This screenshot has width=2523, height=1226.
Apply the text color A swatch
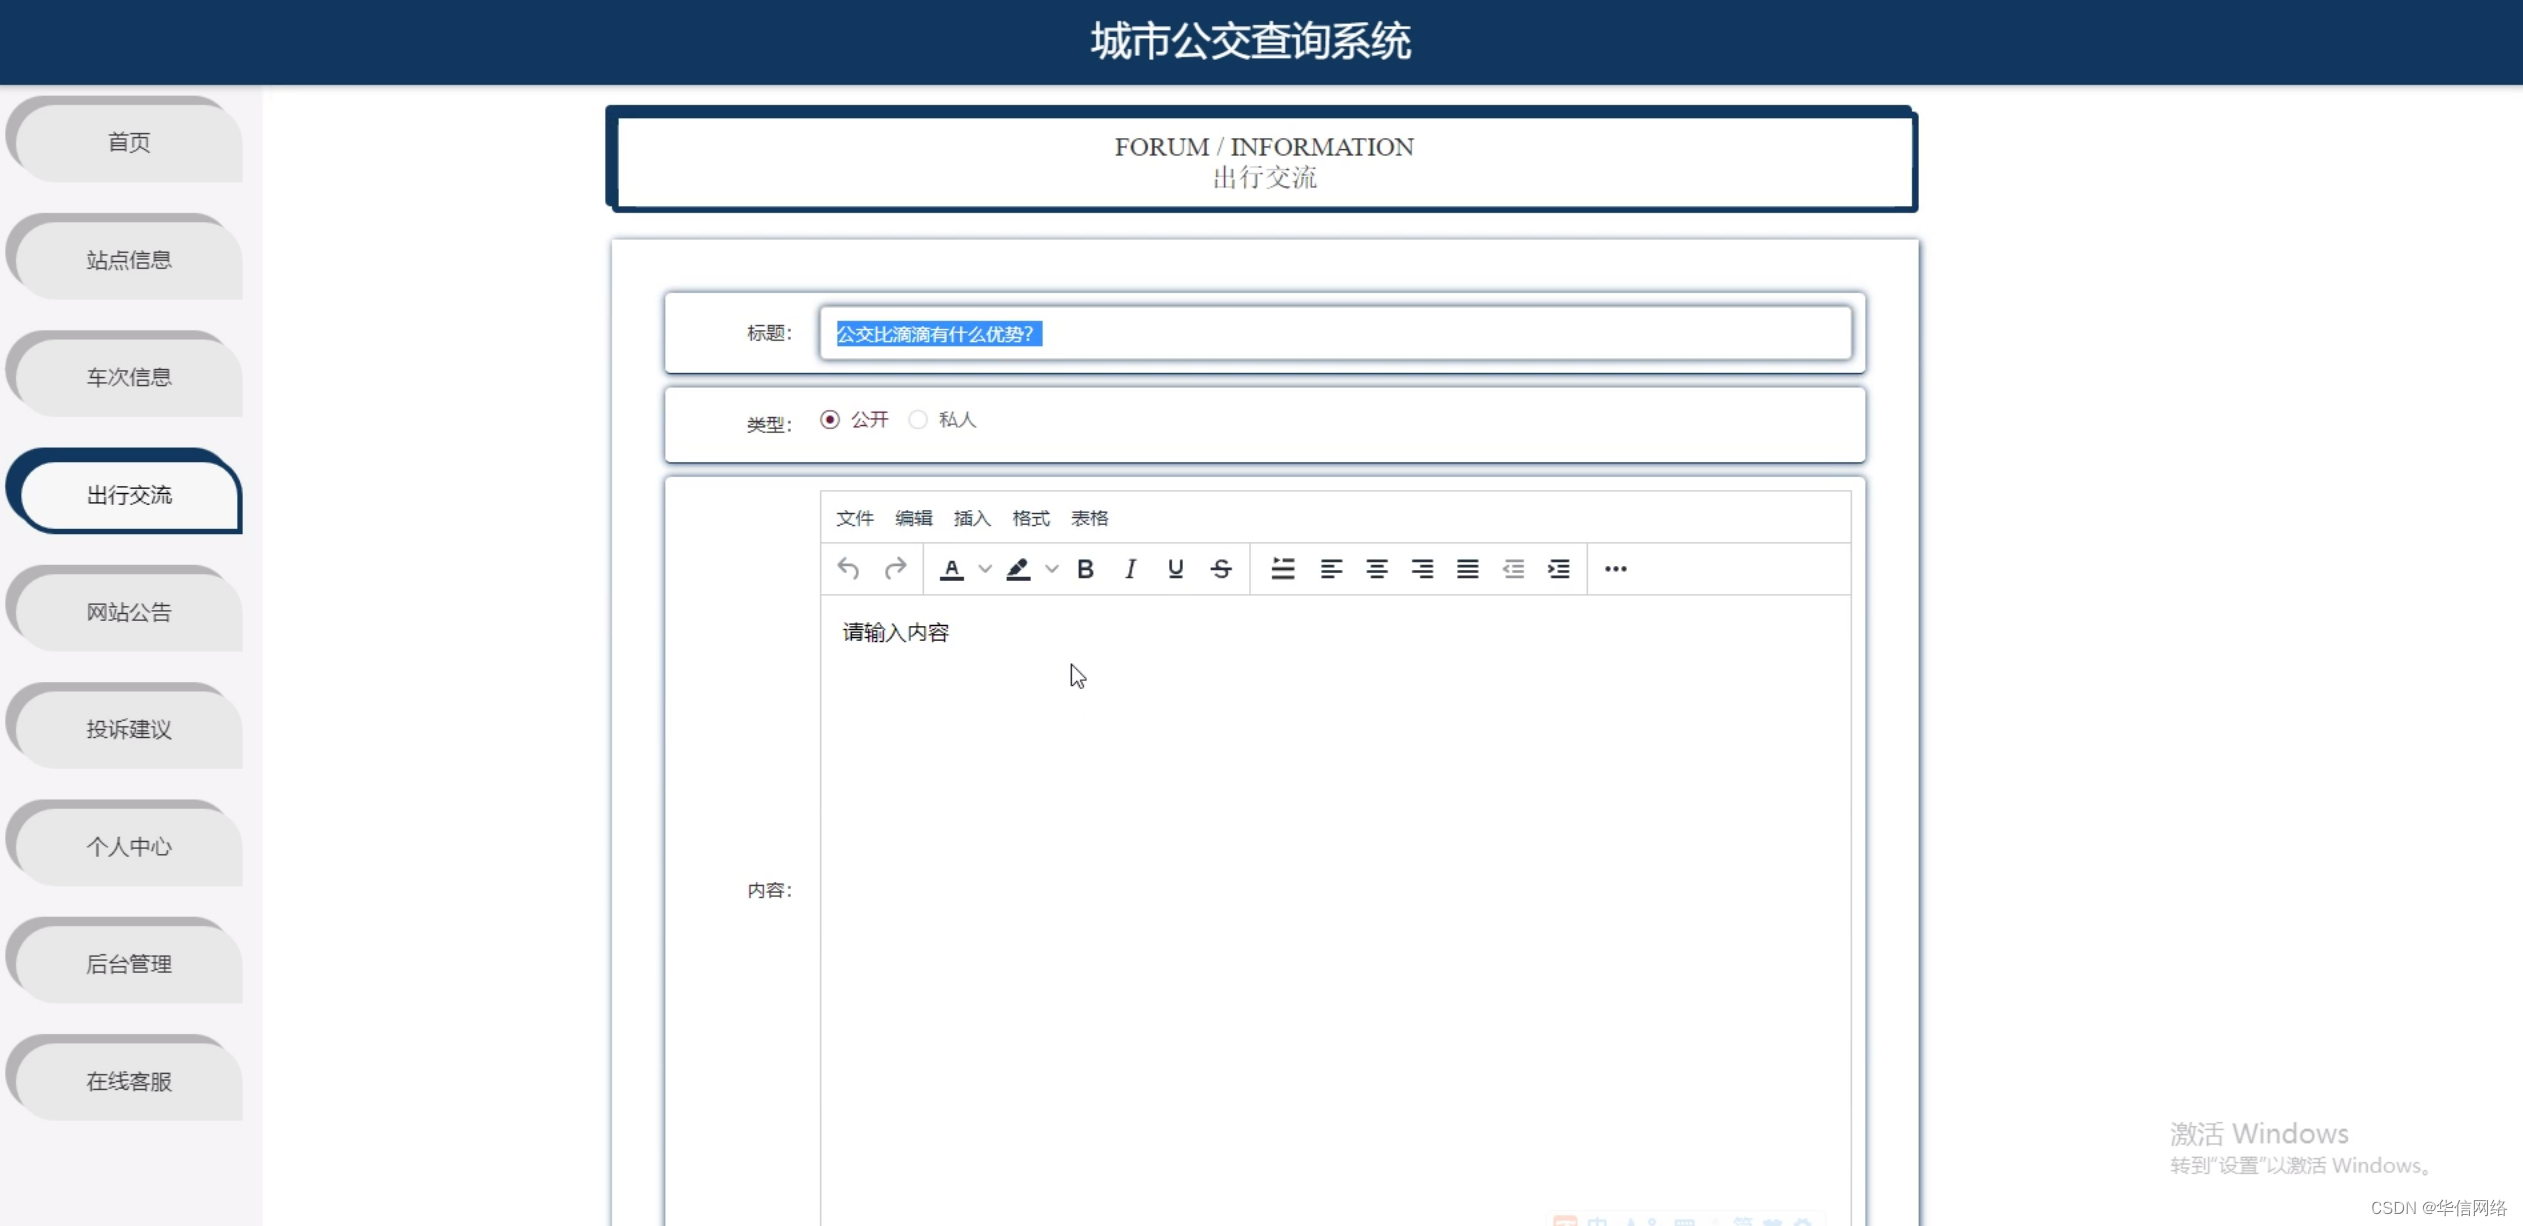[x=952, y=569]
